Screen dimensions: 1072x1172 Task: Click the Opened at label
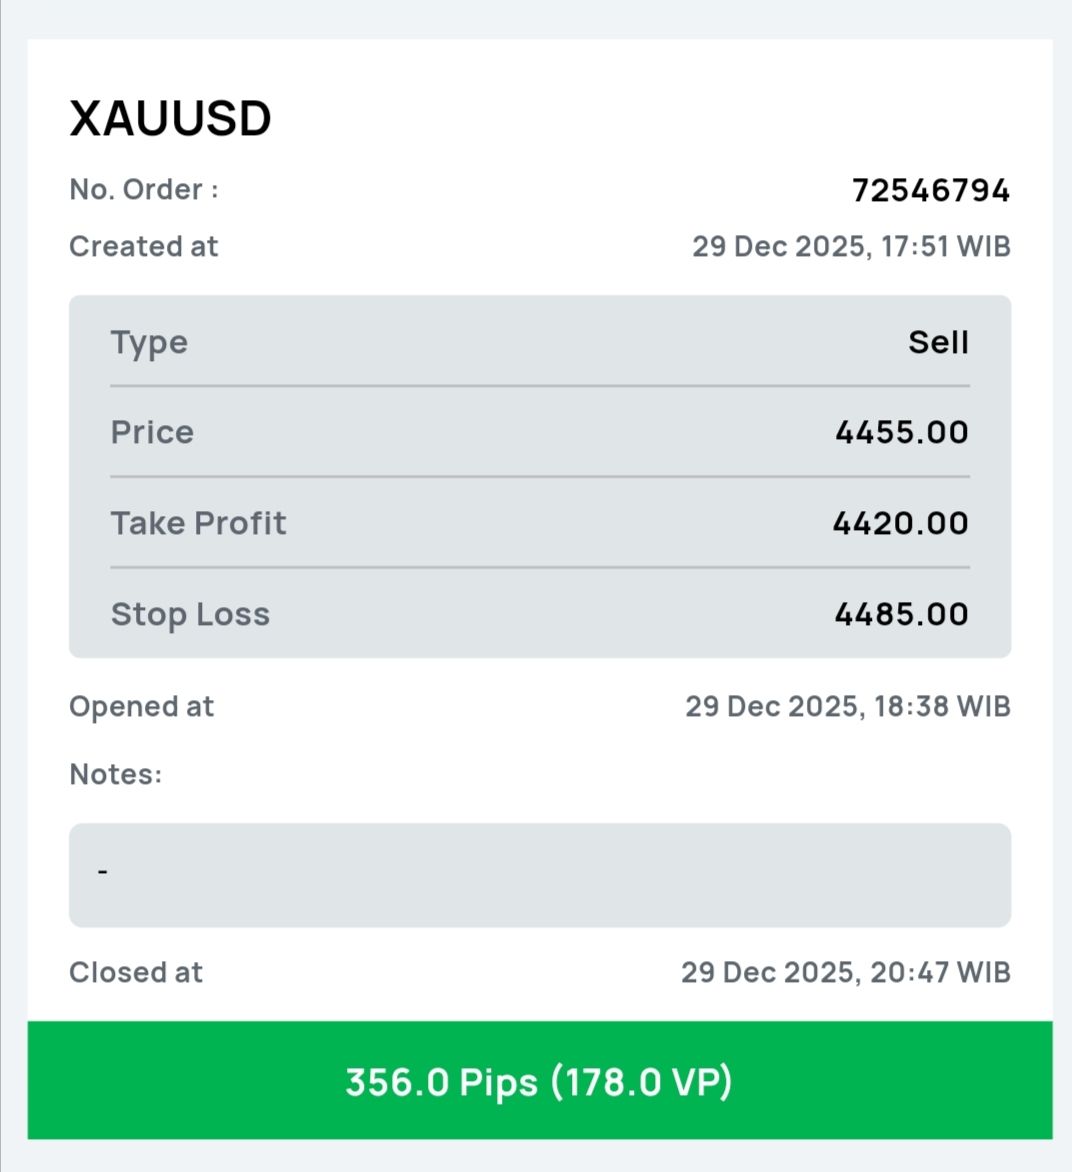141,707
